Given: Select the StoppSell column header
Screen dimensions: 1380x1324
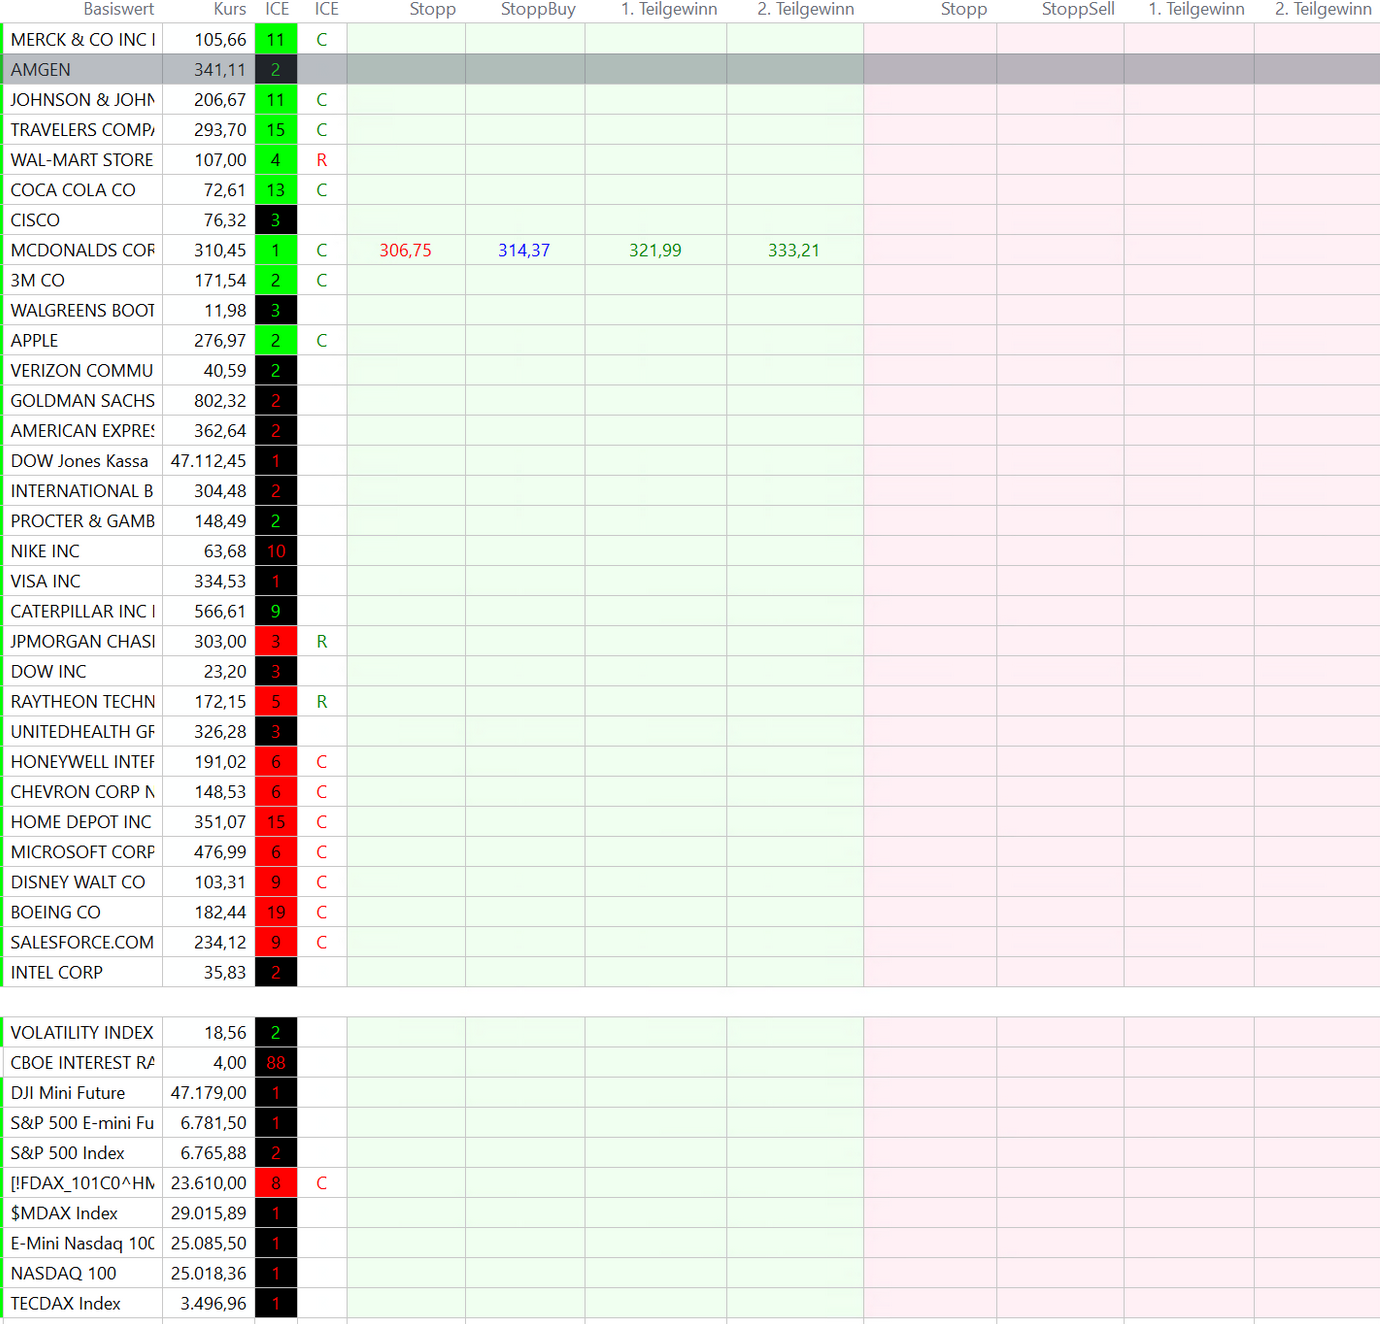Looking at the screenshot, I should [x=1077, y=10].
